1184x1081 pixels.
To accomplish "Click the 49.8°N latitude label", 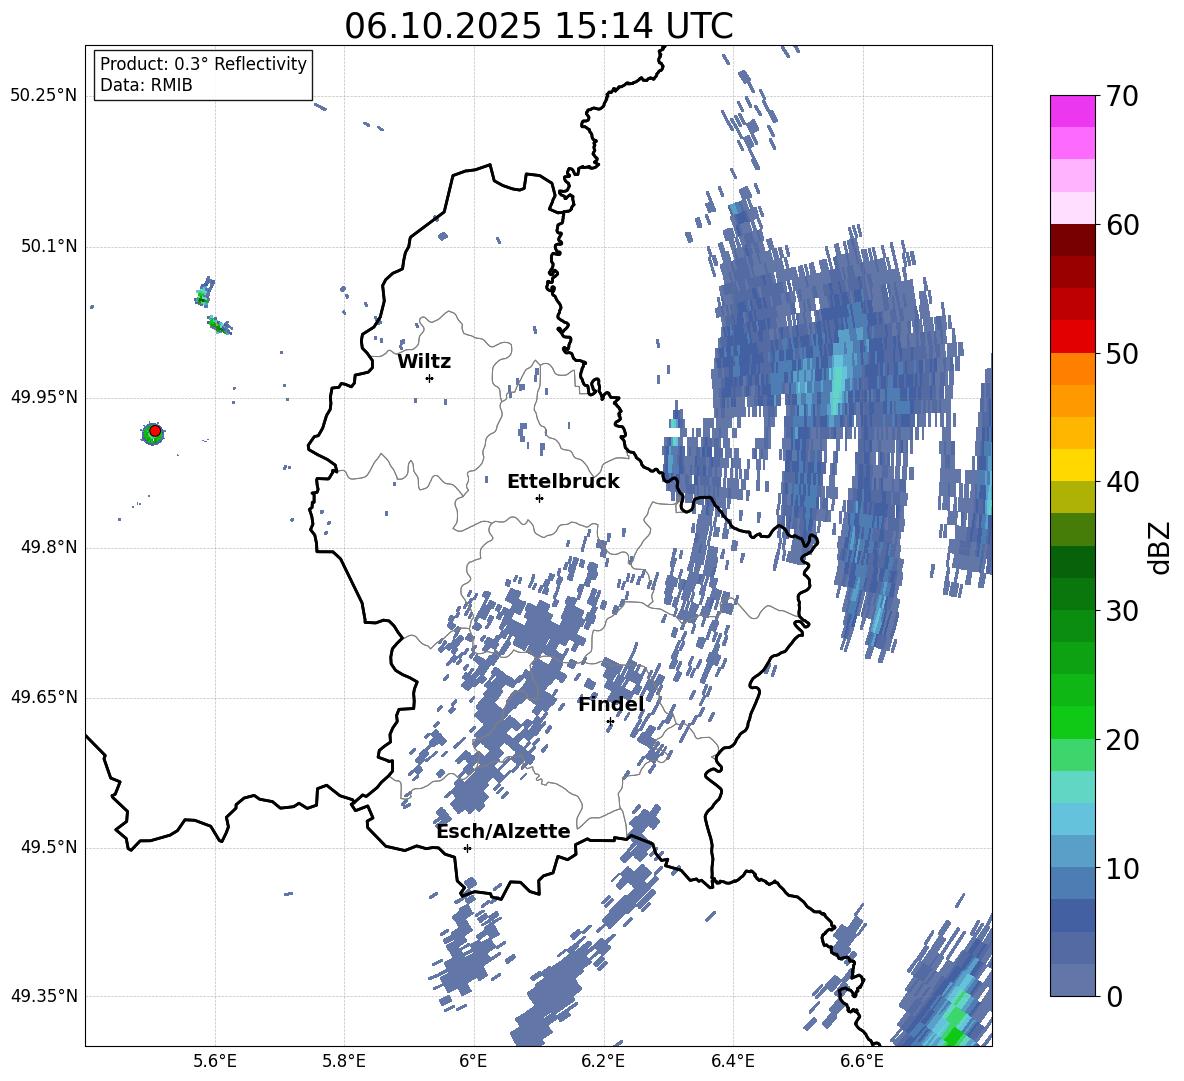I will [x=48, y=547].
